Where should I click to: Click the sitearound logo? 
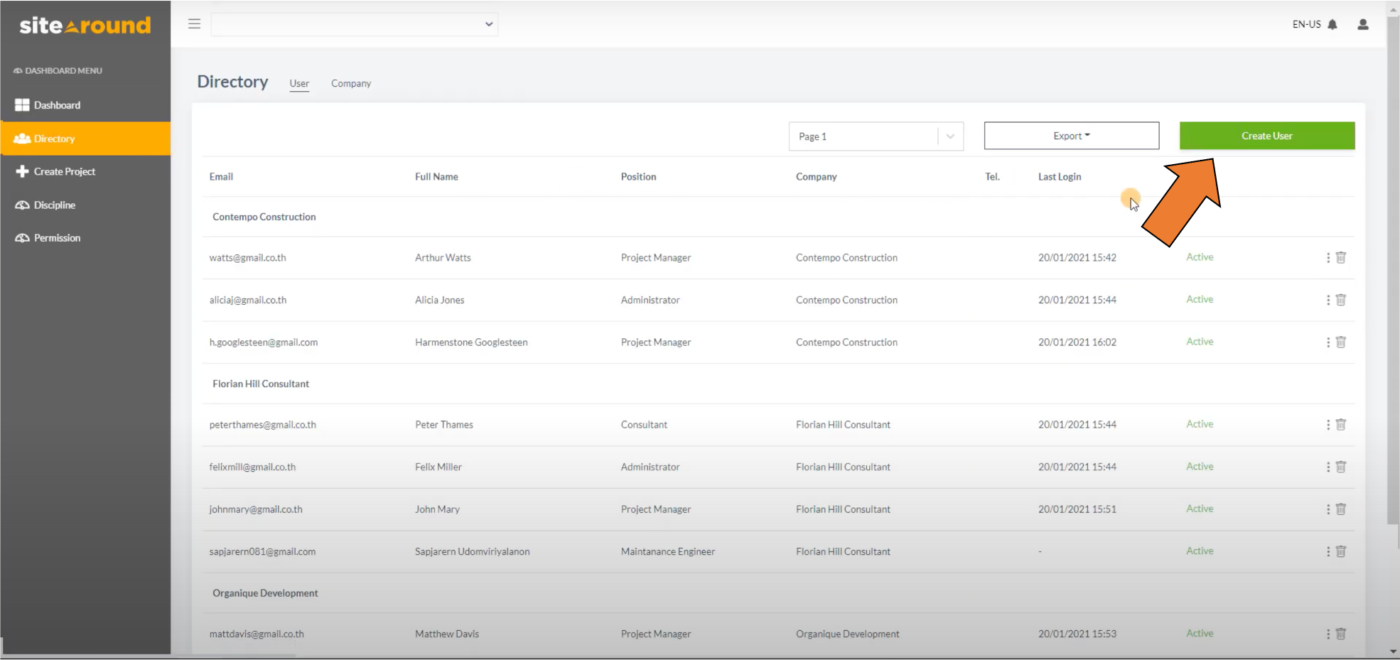coord(84,23)
